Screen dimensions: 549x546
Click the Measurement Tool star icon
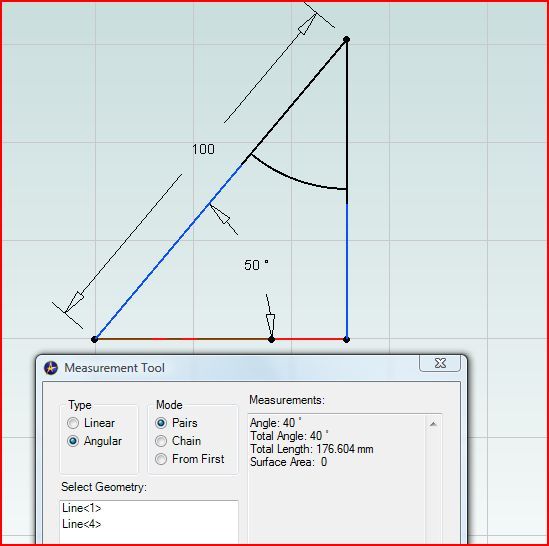click(51, 368)
